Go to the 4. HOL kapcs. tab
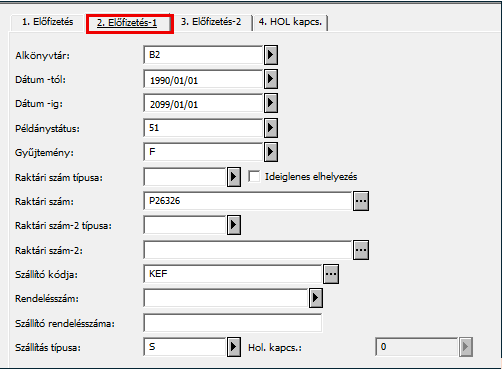The height and width of the screenshot is (369, 503). [290, 22]
